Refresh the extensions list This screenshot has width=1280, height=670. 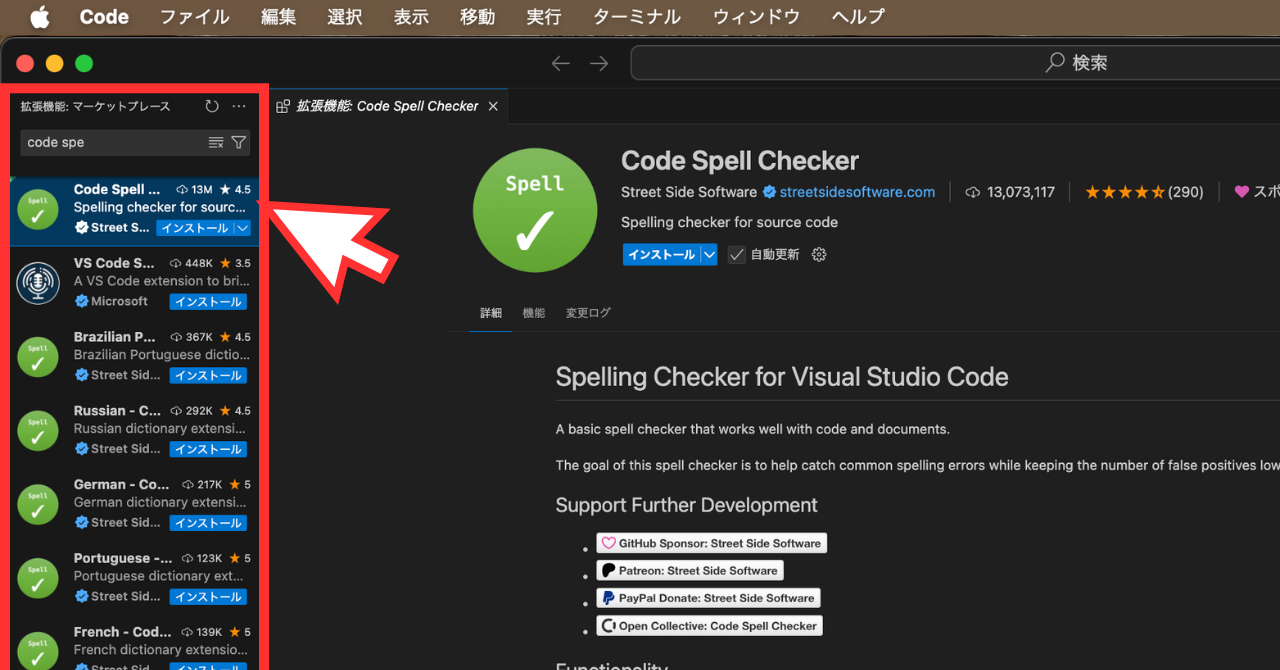click(211, 106)
